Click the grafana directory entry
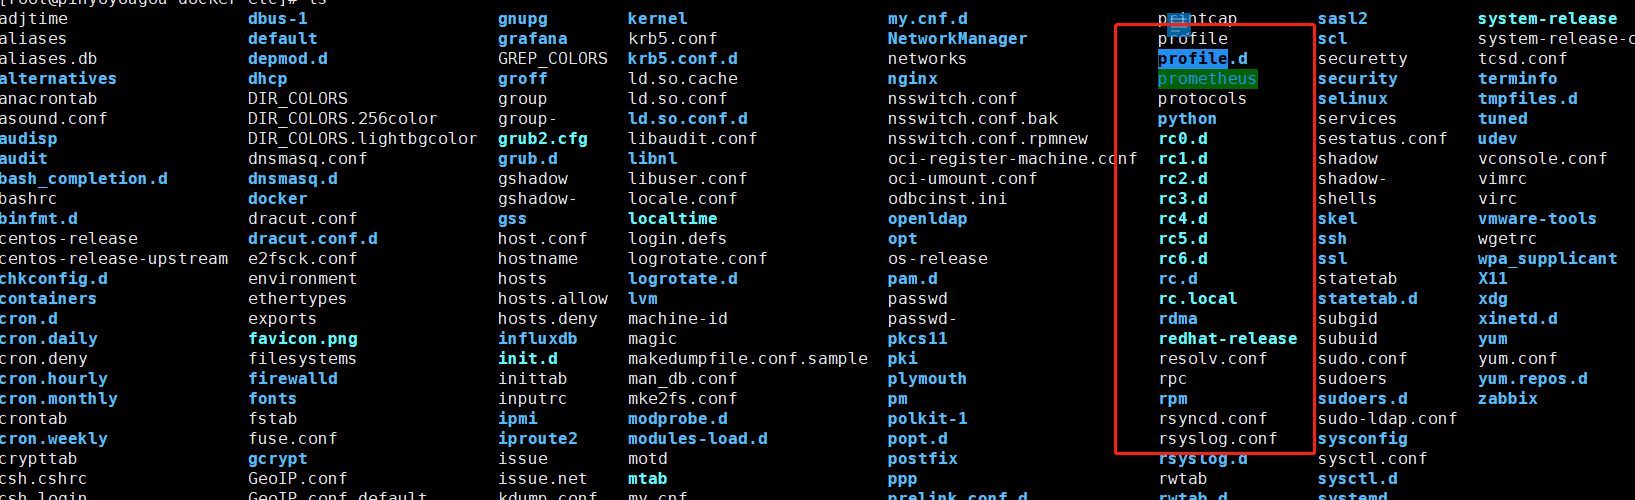 pyautogui.click(x=532, y=39)
